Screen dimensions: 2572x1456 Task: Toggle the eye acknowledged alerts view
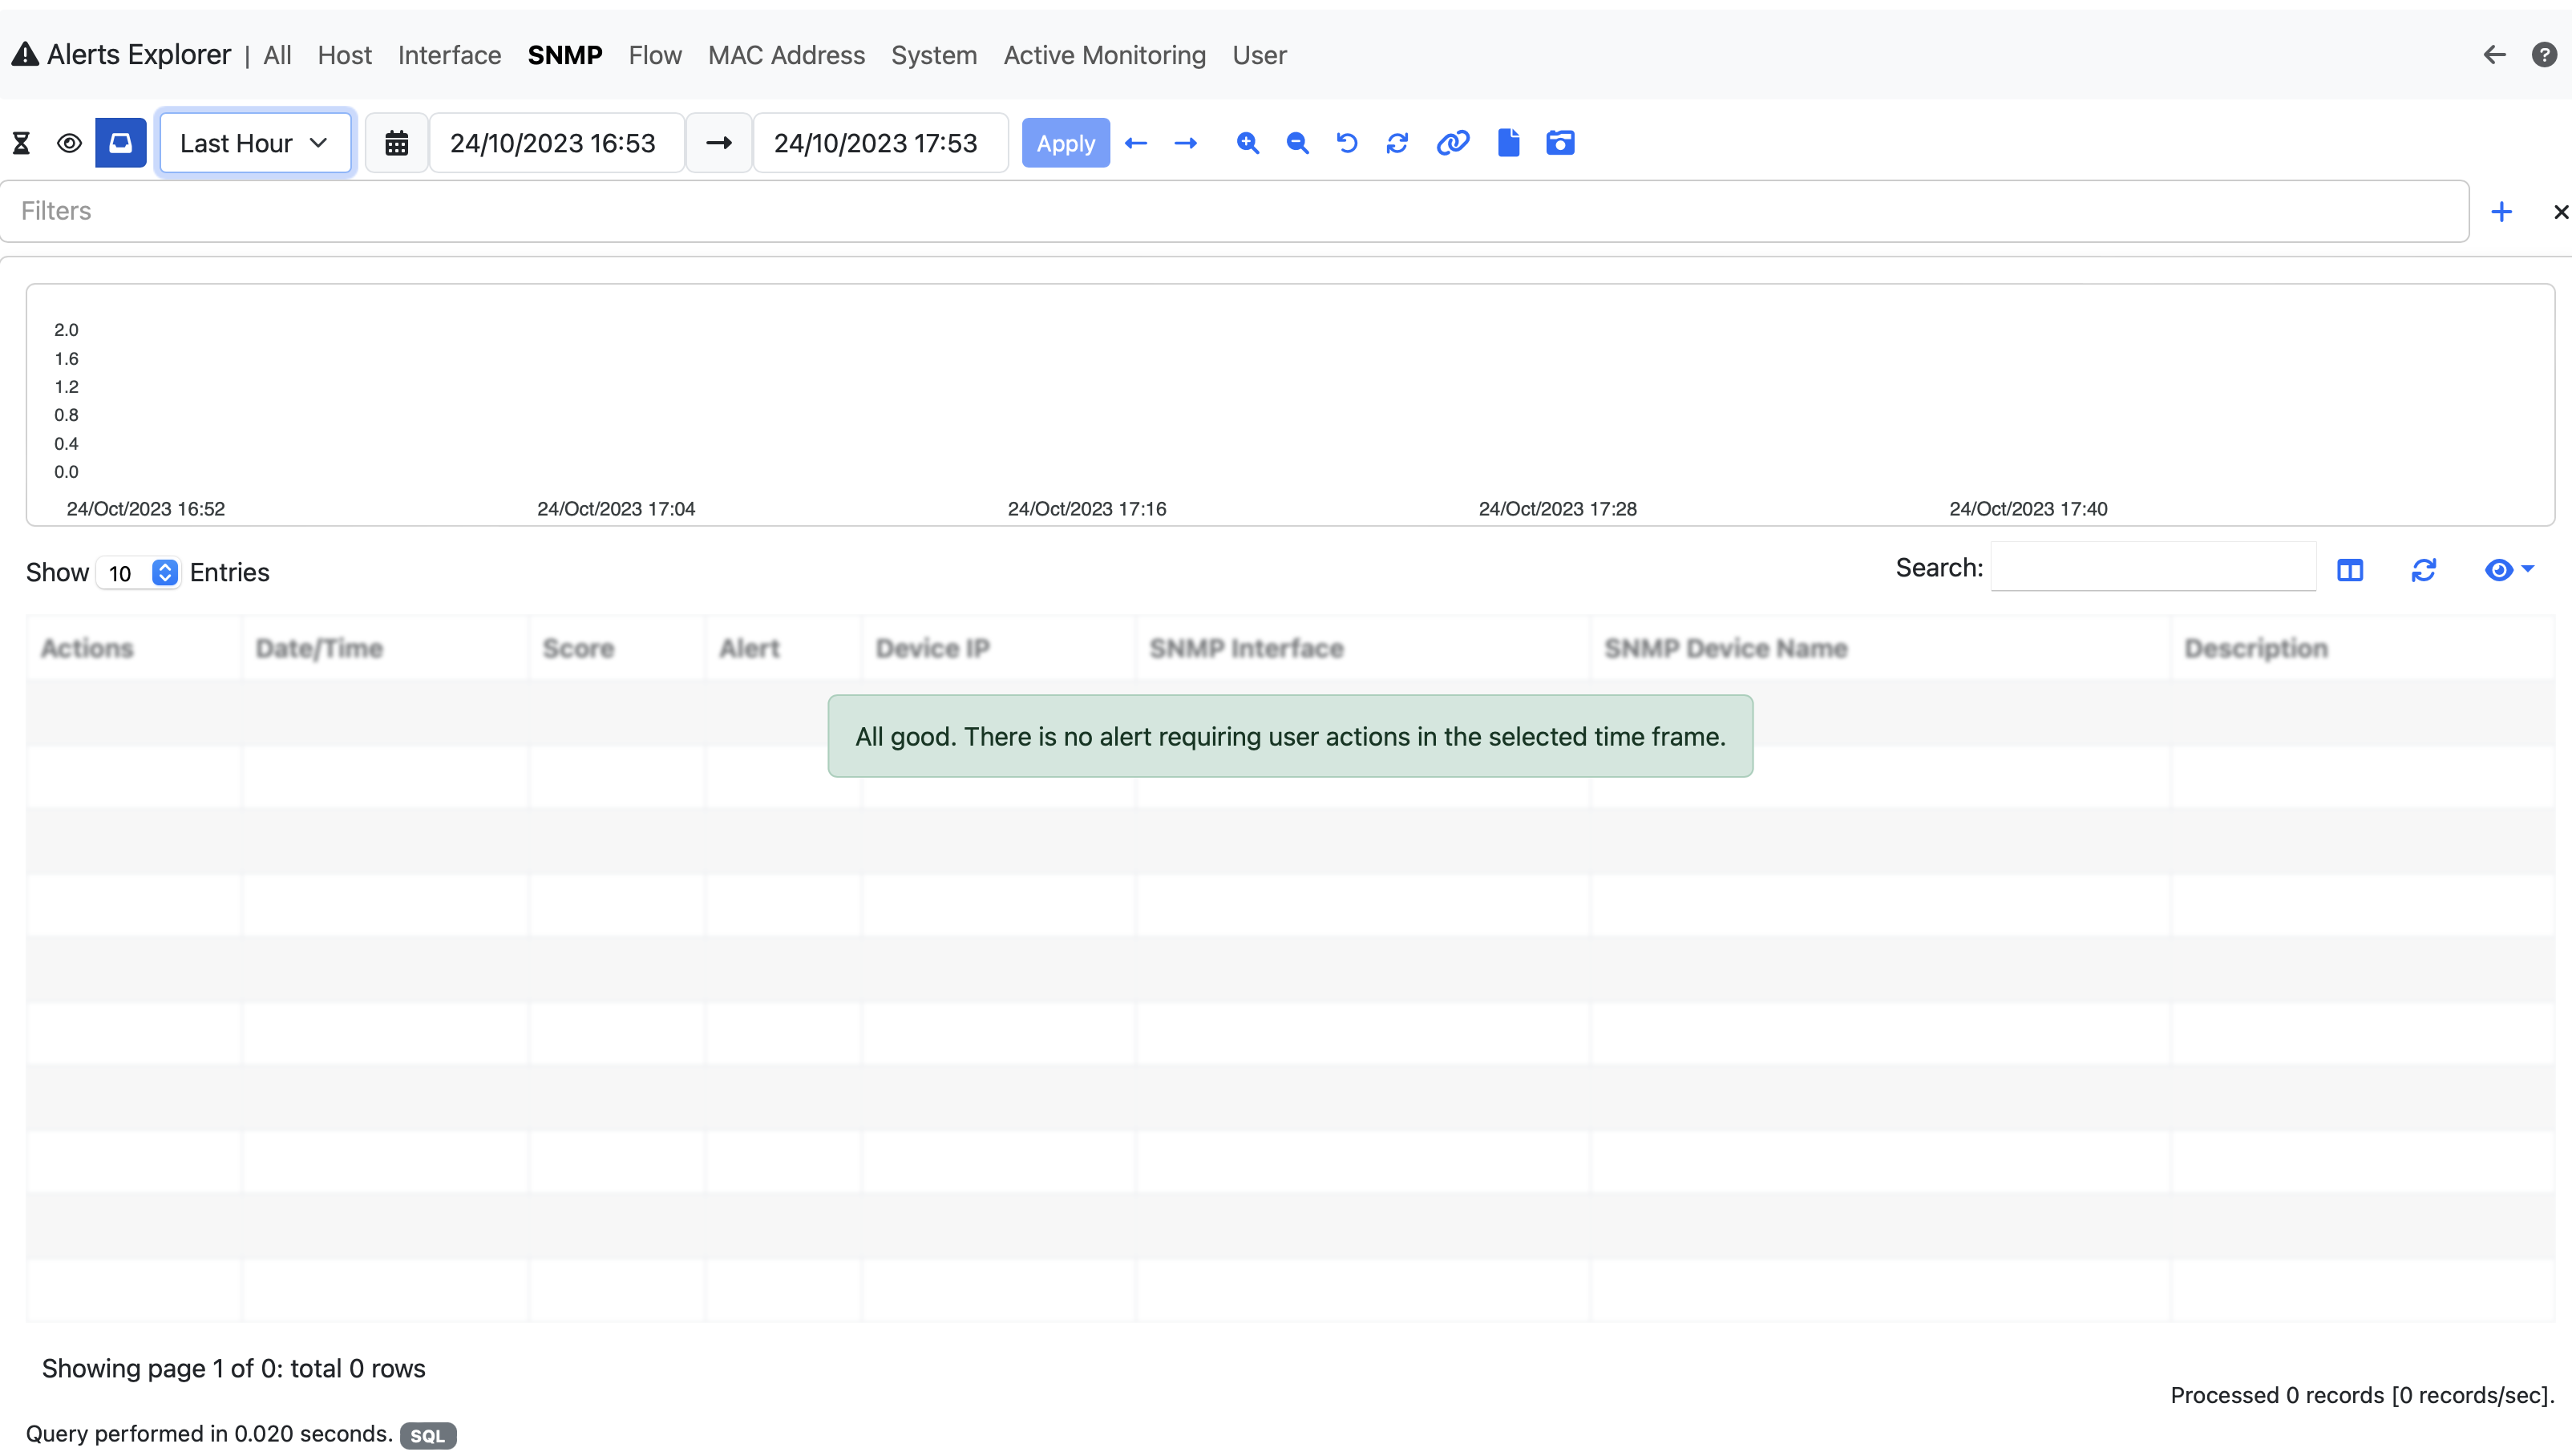click(69, 143)
